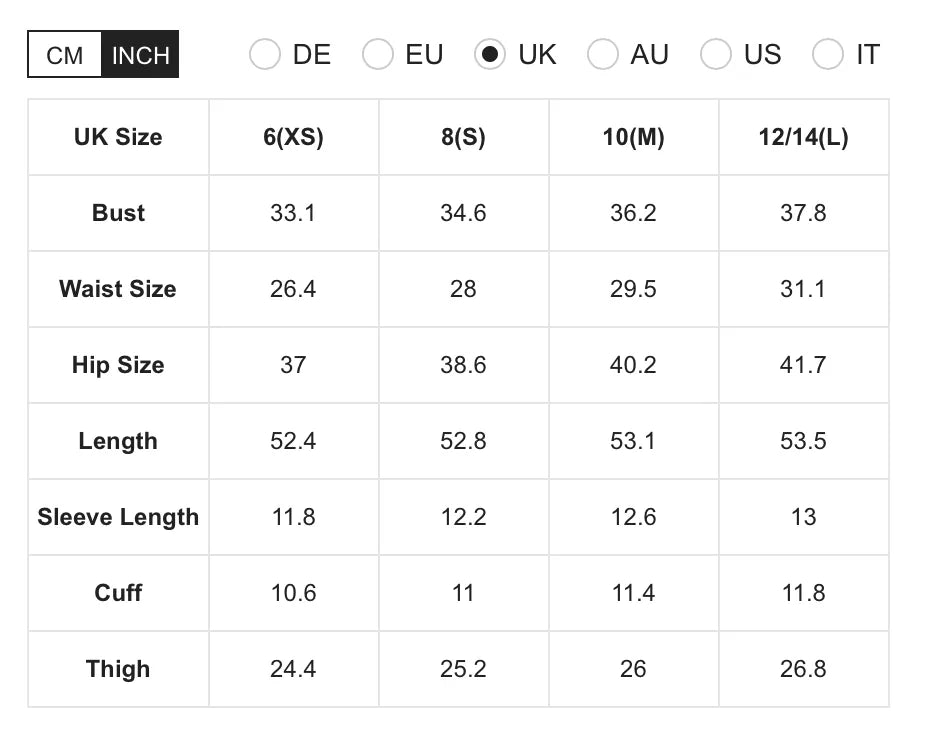Select the 8(S) size column header

click(463, 137)
